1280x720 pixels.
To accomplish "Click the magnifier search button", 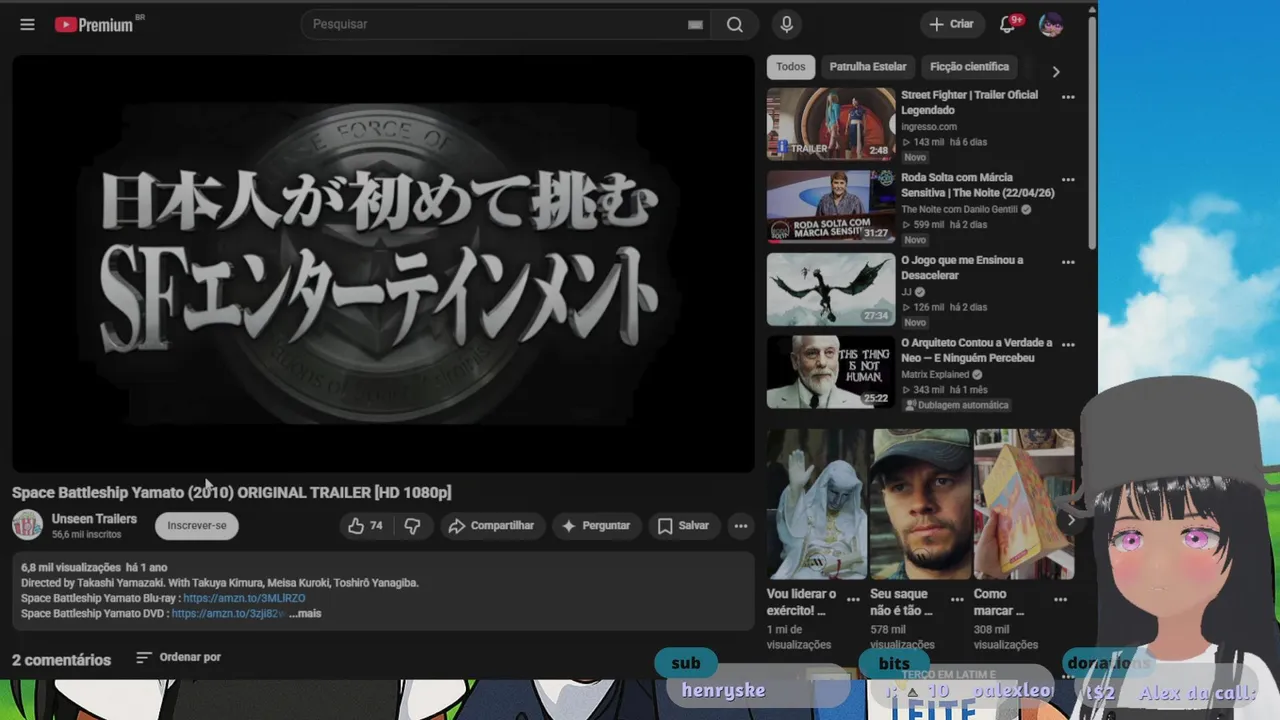I will tap(735, 24).
